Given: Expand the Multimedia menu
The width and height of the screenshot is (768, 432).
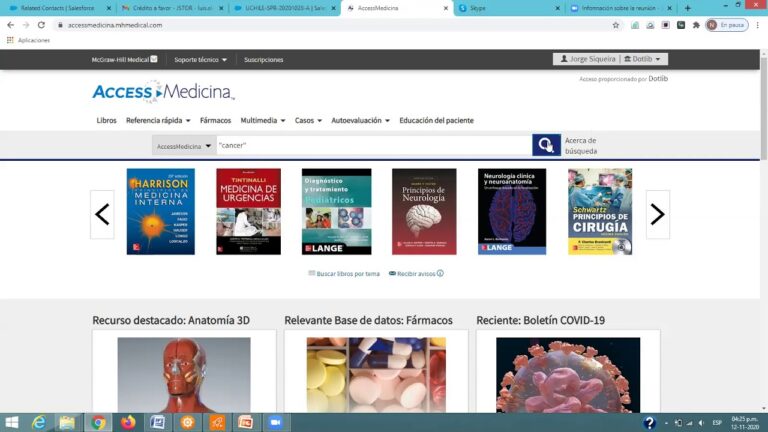Looking at the screenshot, I should [263, 120].
